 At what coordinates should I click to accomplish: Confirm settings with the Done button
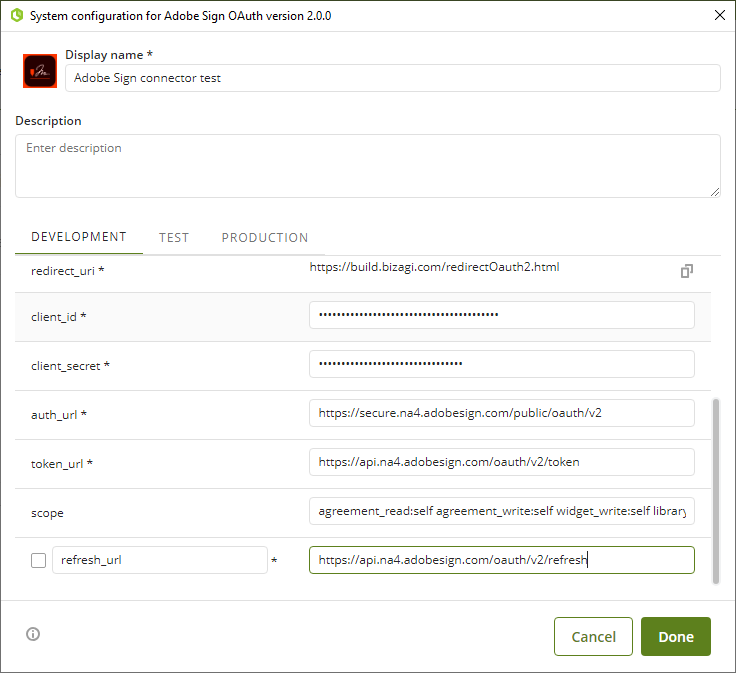click(676, 636)
